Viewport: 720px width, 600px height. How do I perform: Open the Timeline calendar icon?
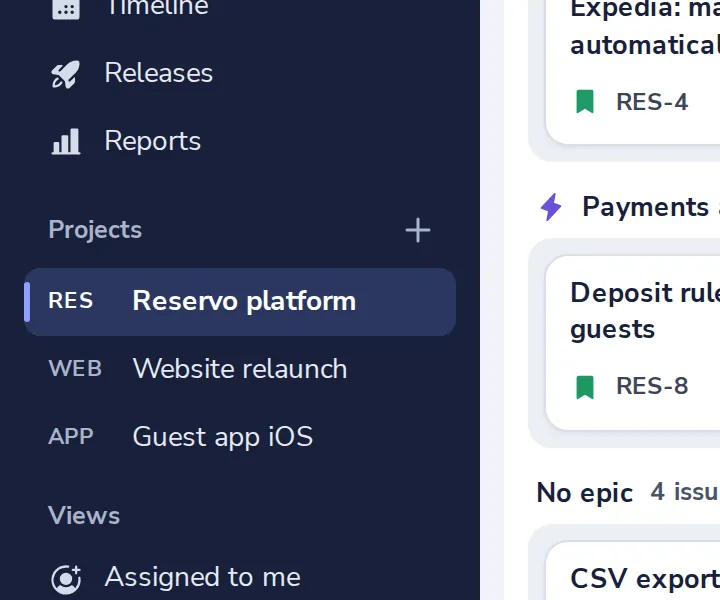[x=66, y=8]
